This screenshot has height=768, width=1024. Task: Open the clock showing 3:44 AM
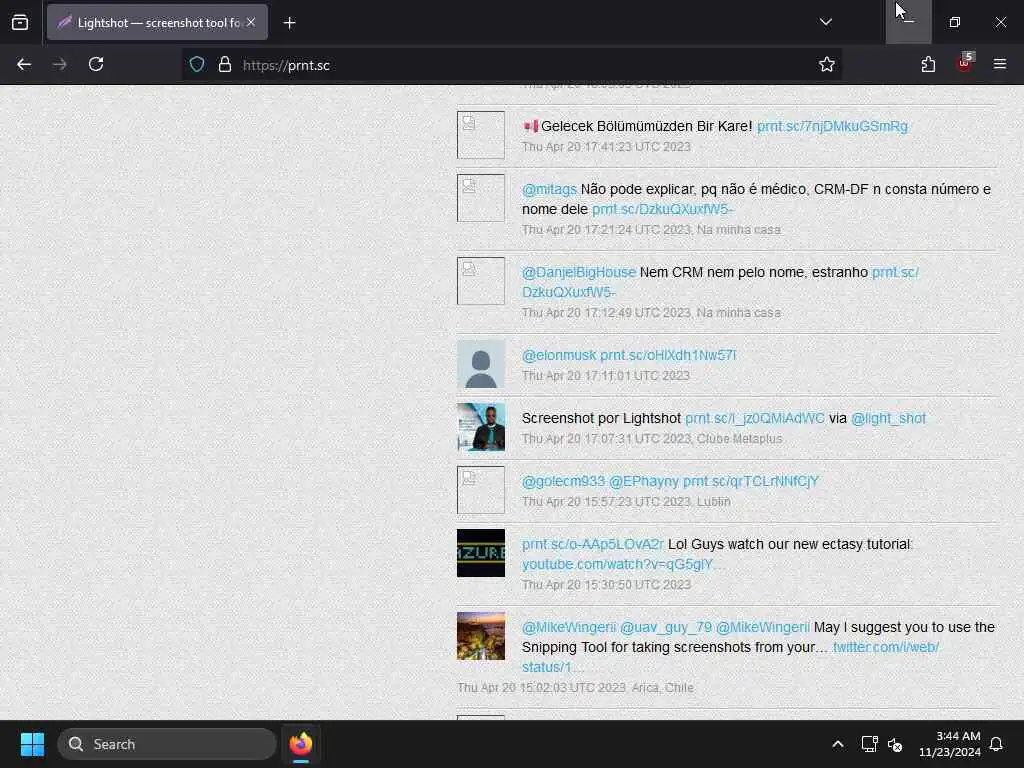tap(950, 744)
